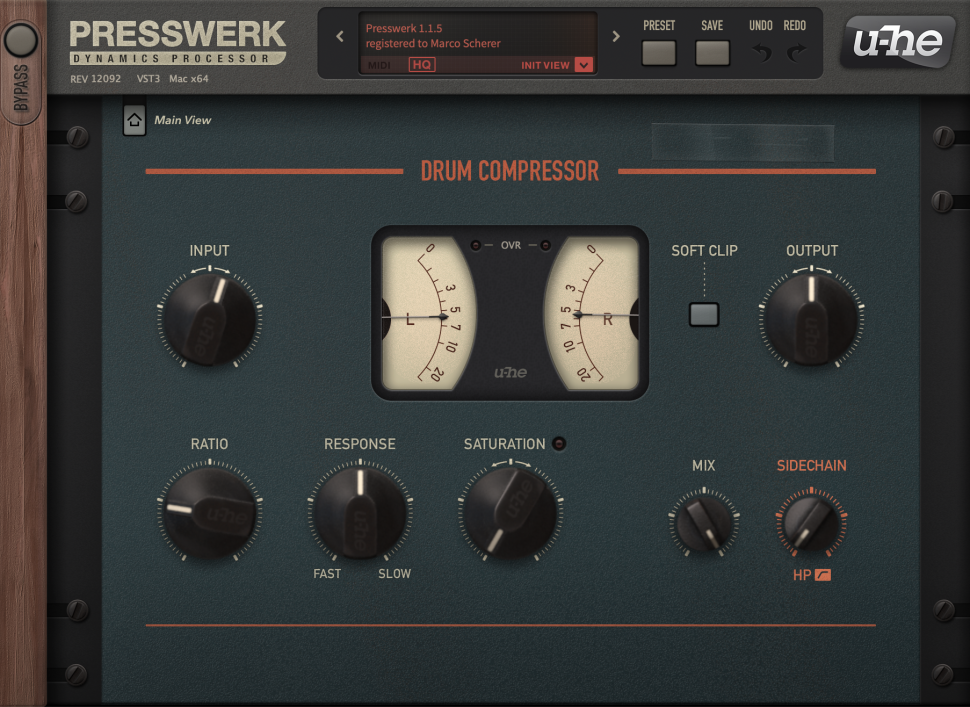The height and width of the screenshot is (707, 970).
Task: Toggle HQ mode in the preset display
Action: point(422,65)
